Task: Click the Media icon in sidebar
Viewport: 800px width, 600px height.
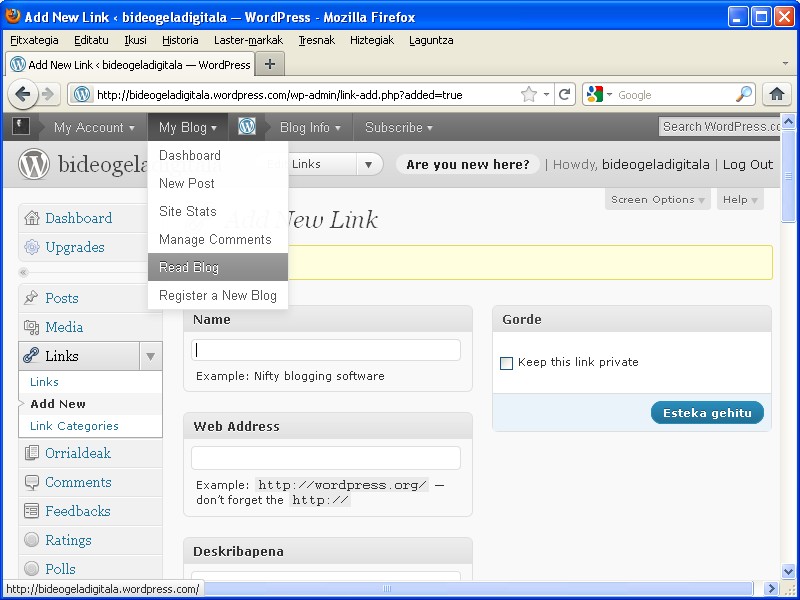Action: point(32,327)
